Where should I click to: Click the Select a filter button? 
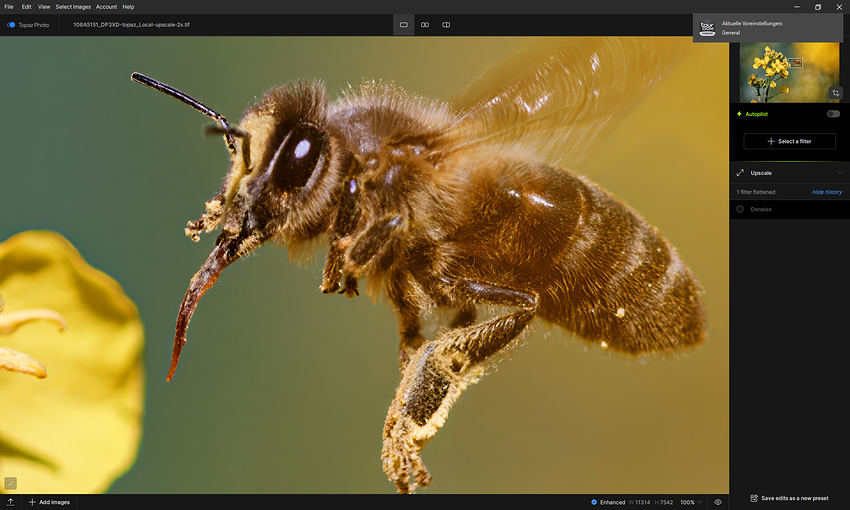pos(789,141)
